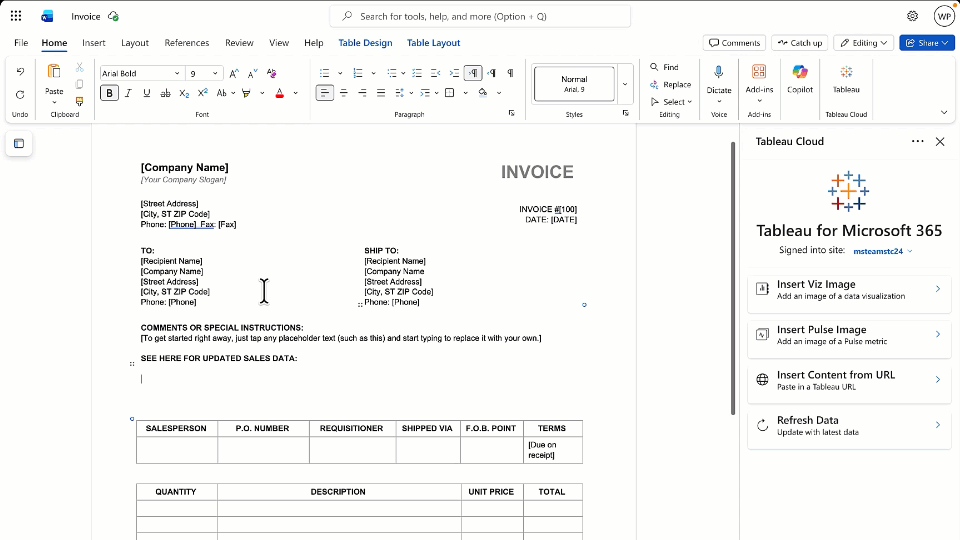Open the Add-ins gallery
Viewport: 960px width, 540px height.
tap(759, 78)
